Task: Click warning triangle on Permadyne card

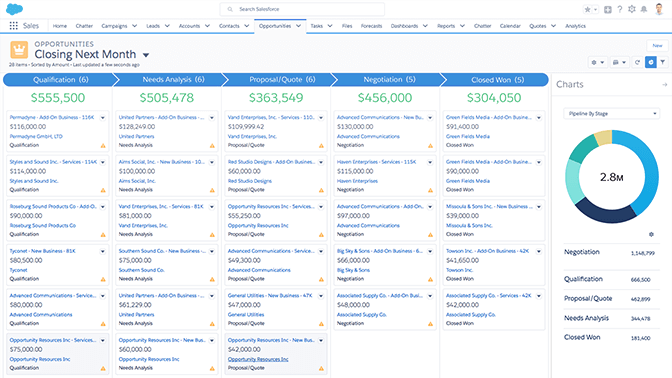Action: pyautogui.click(x=103, y=146)
